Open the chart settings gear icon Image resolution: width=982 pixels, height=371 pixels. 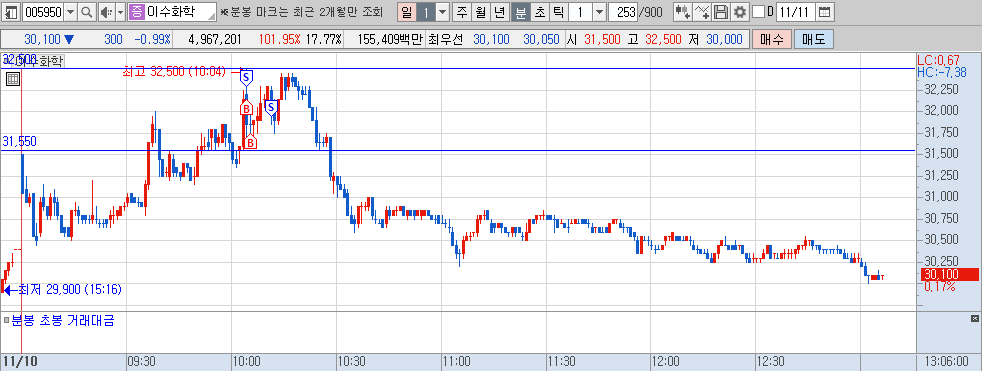[740, 12]
